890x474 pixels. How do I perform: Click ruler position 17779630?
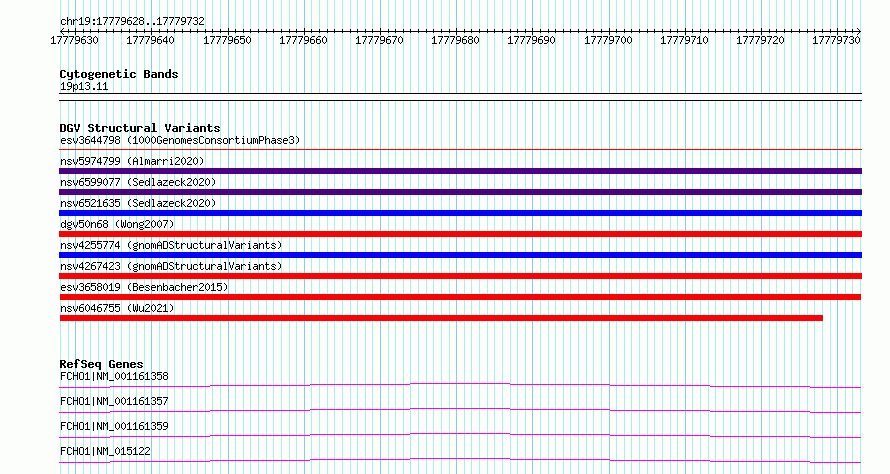tap(74, 40)
